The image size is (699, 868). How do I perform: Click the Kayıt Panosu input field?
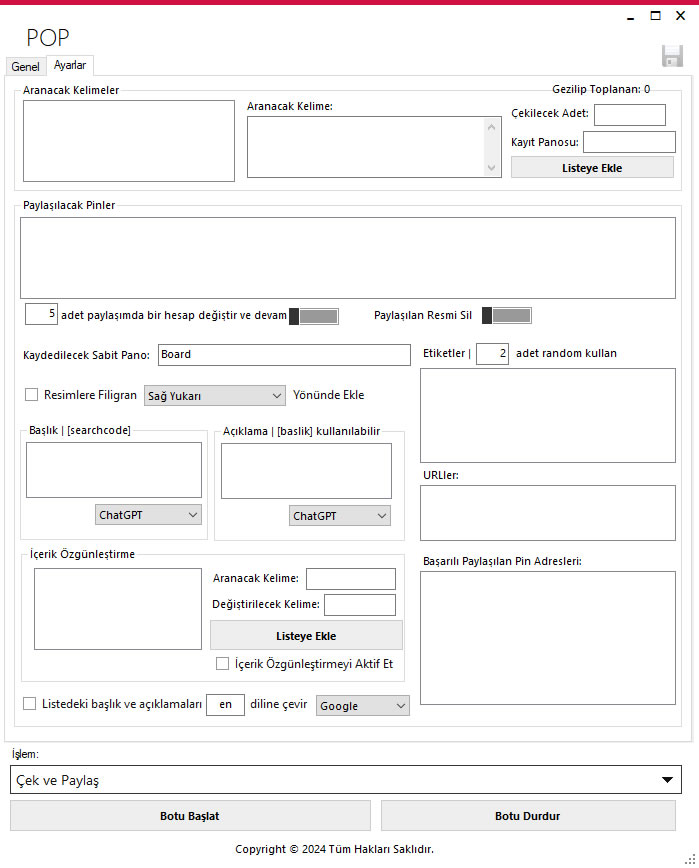(x=629, y=142)
